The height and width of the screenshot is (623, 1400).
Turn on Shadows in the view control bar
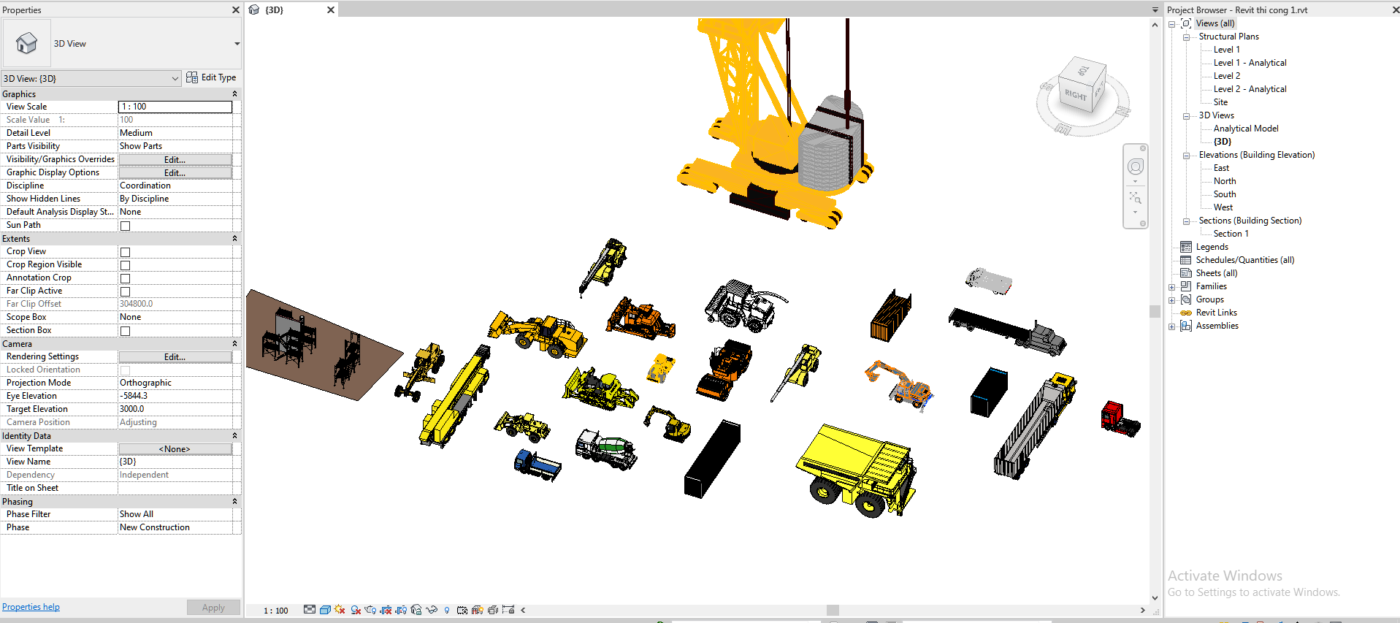tap(356, 607)
